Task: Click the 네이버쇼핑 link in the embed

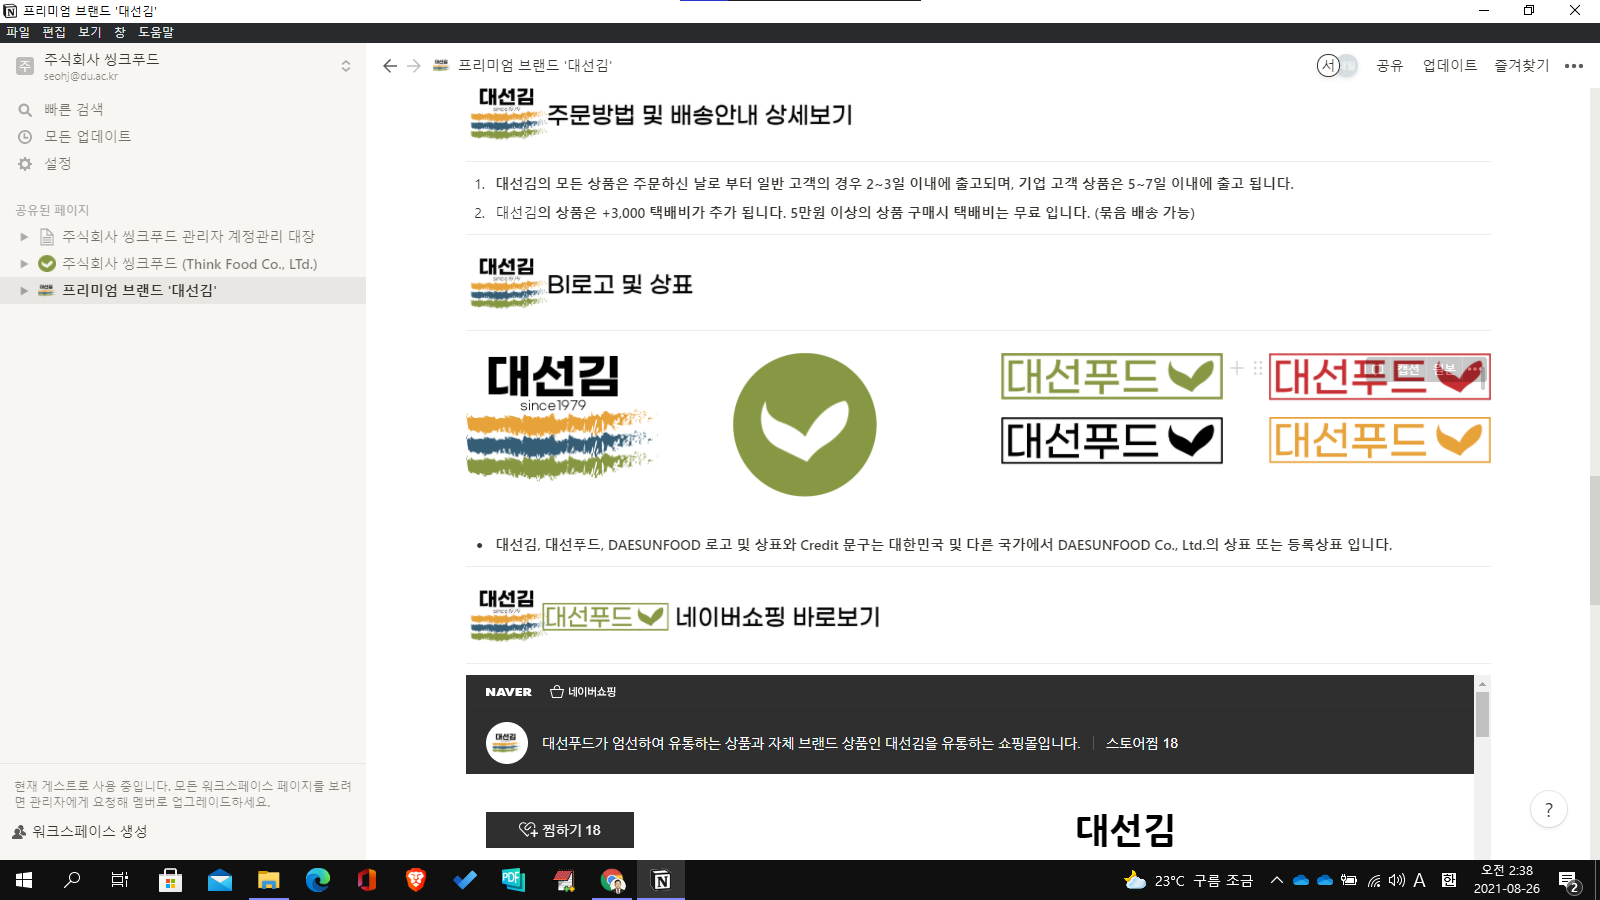Action: (x=583, y=692)
